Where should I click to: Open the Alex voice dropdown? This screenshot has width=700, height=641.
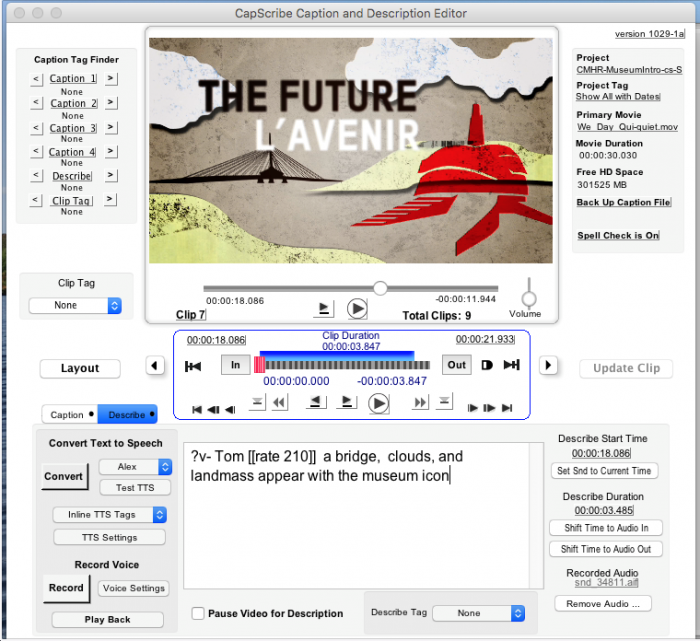(x=135, y=467)
